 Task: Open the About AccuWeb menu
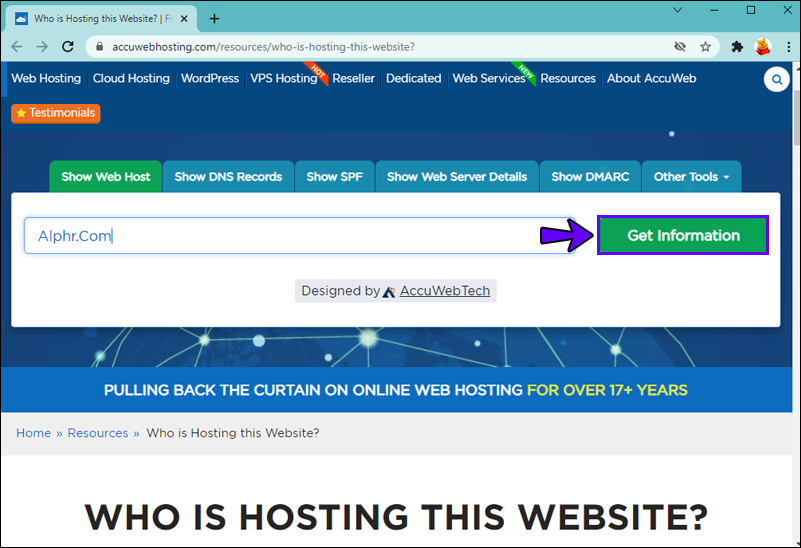click(651, 79)
